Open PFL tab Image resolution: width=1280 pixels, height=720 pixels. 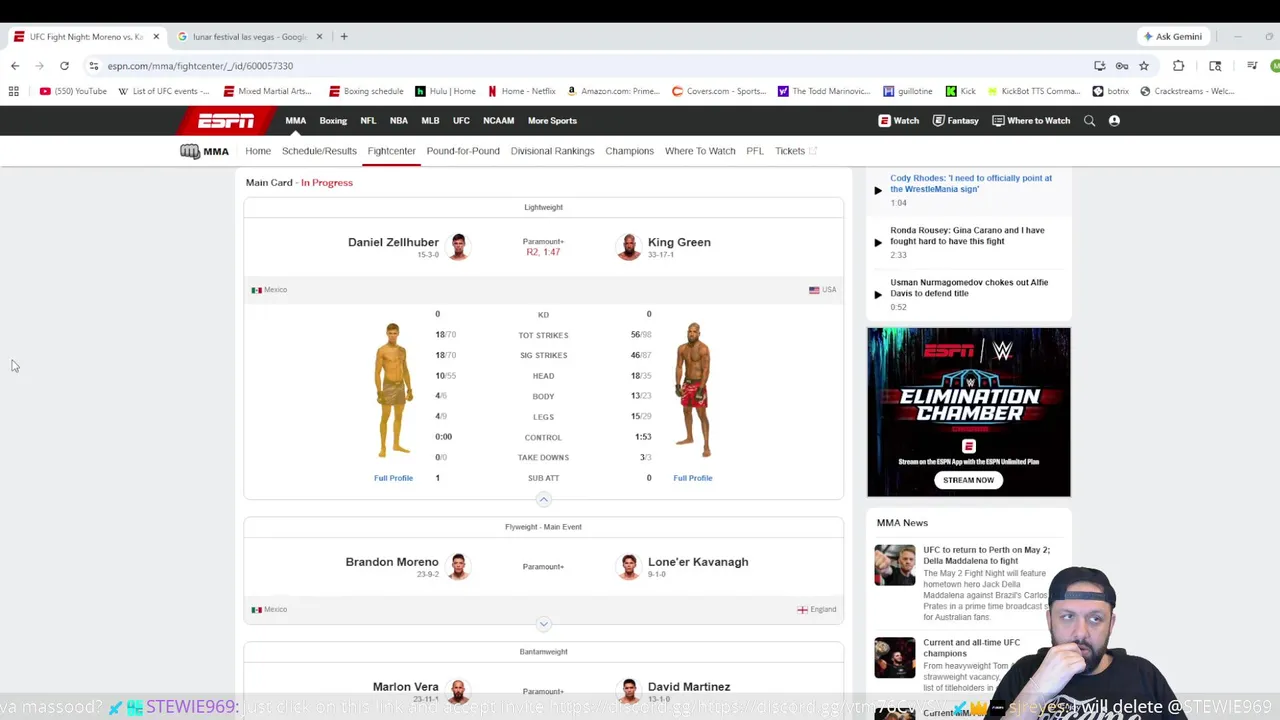(755, 151)
